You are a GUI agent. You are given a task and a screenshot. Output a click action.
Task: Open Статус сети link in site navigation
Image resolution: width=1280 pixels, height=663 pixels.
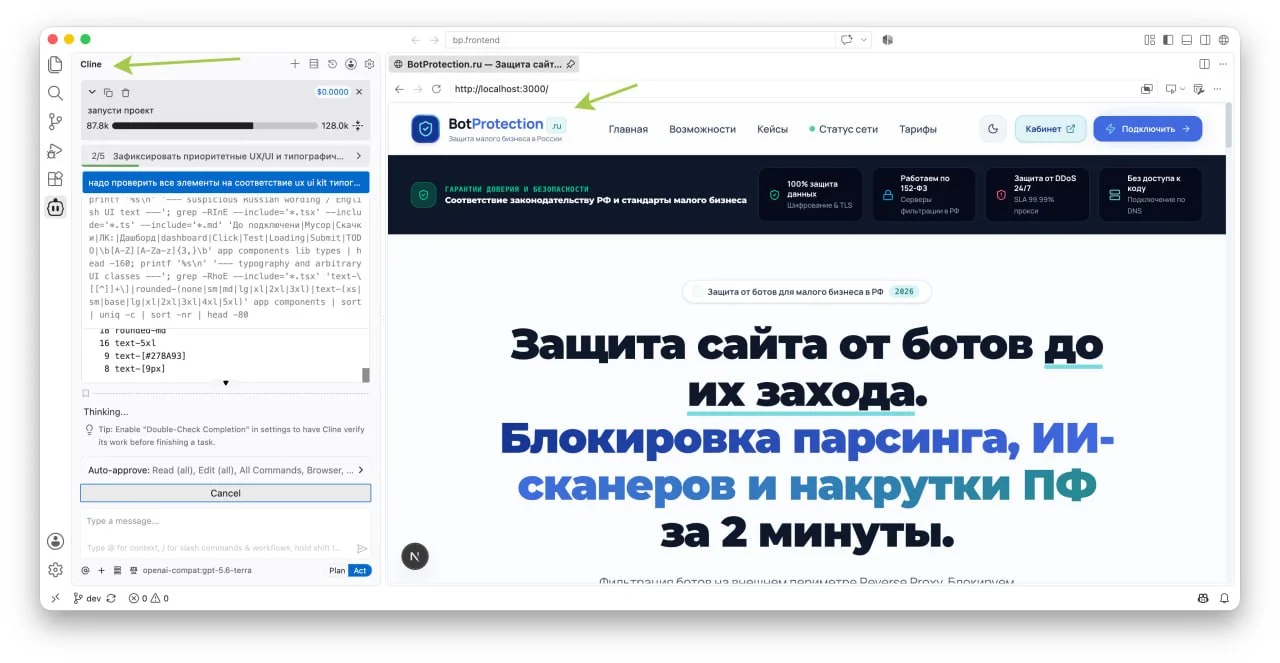[x=843, y=129]
